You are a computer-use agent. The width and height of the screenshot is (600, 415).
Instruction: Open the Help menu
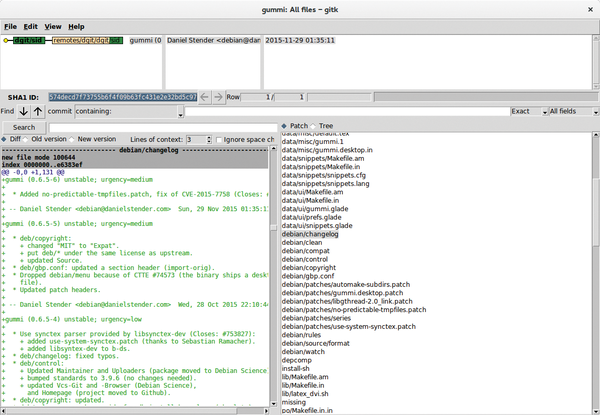click(76, 26)
